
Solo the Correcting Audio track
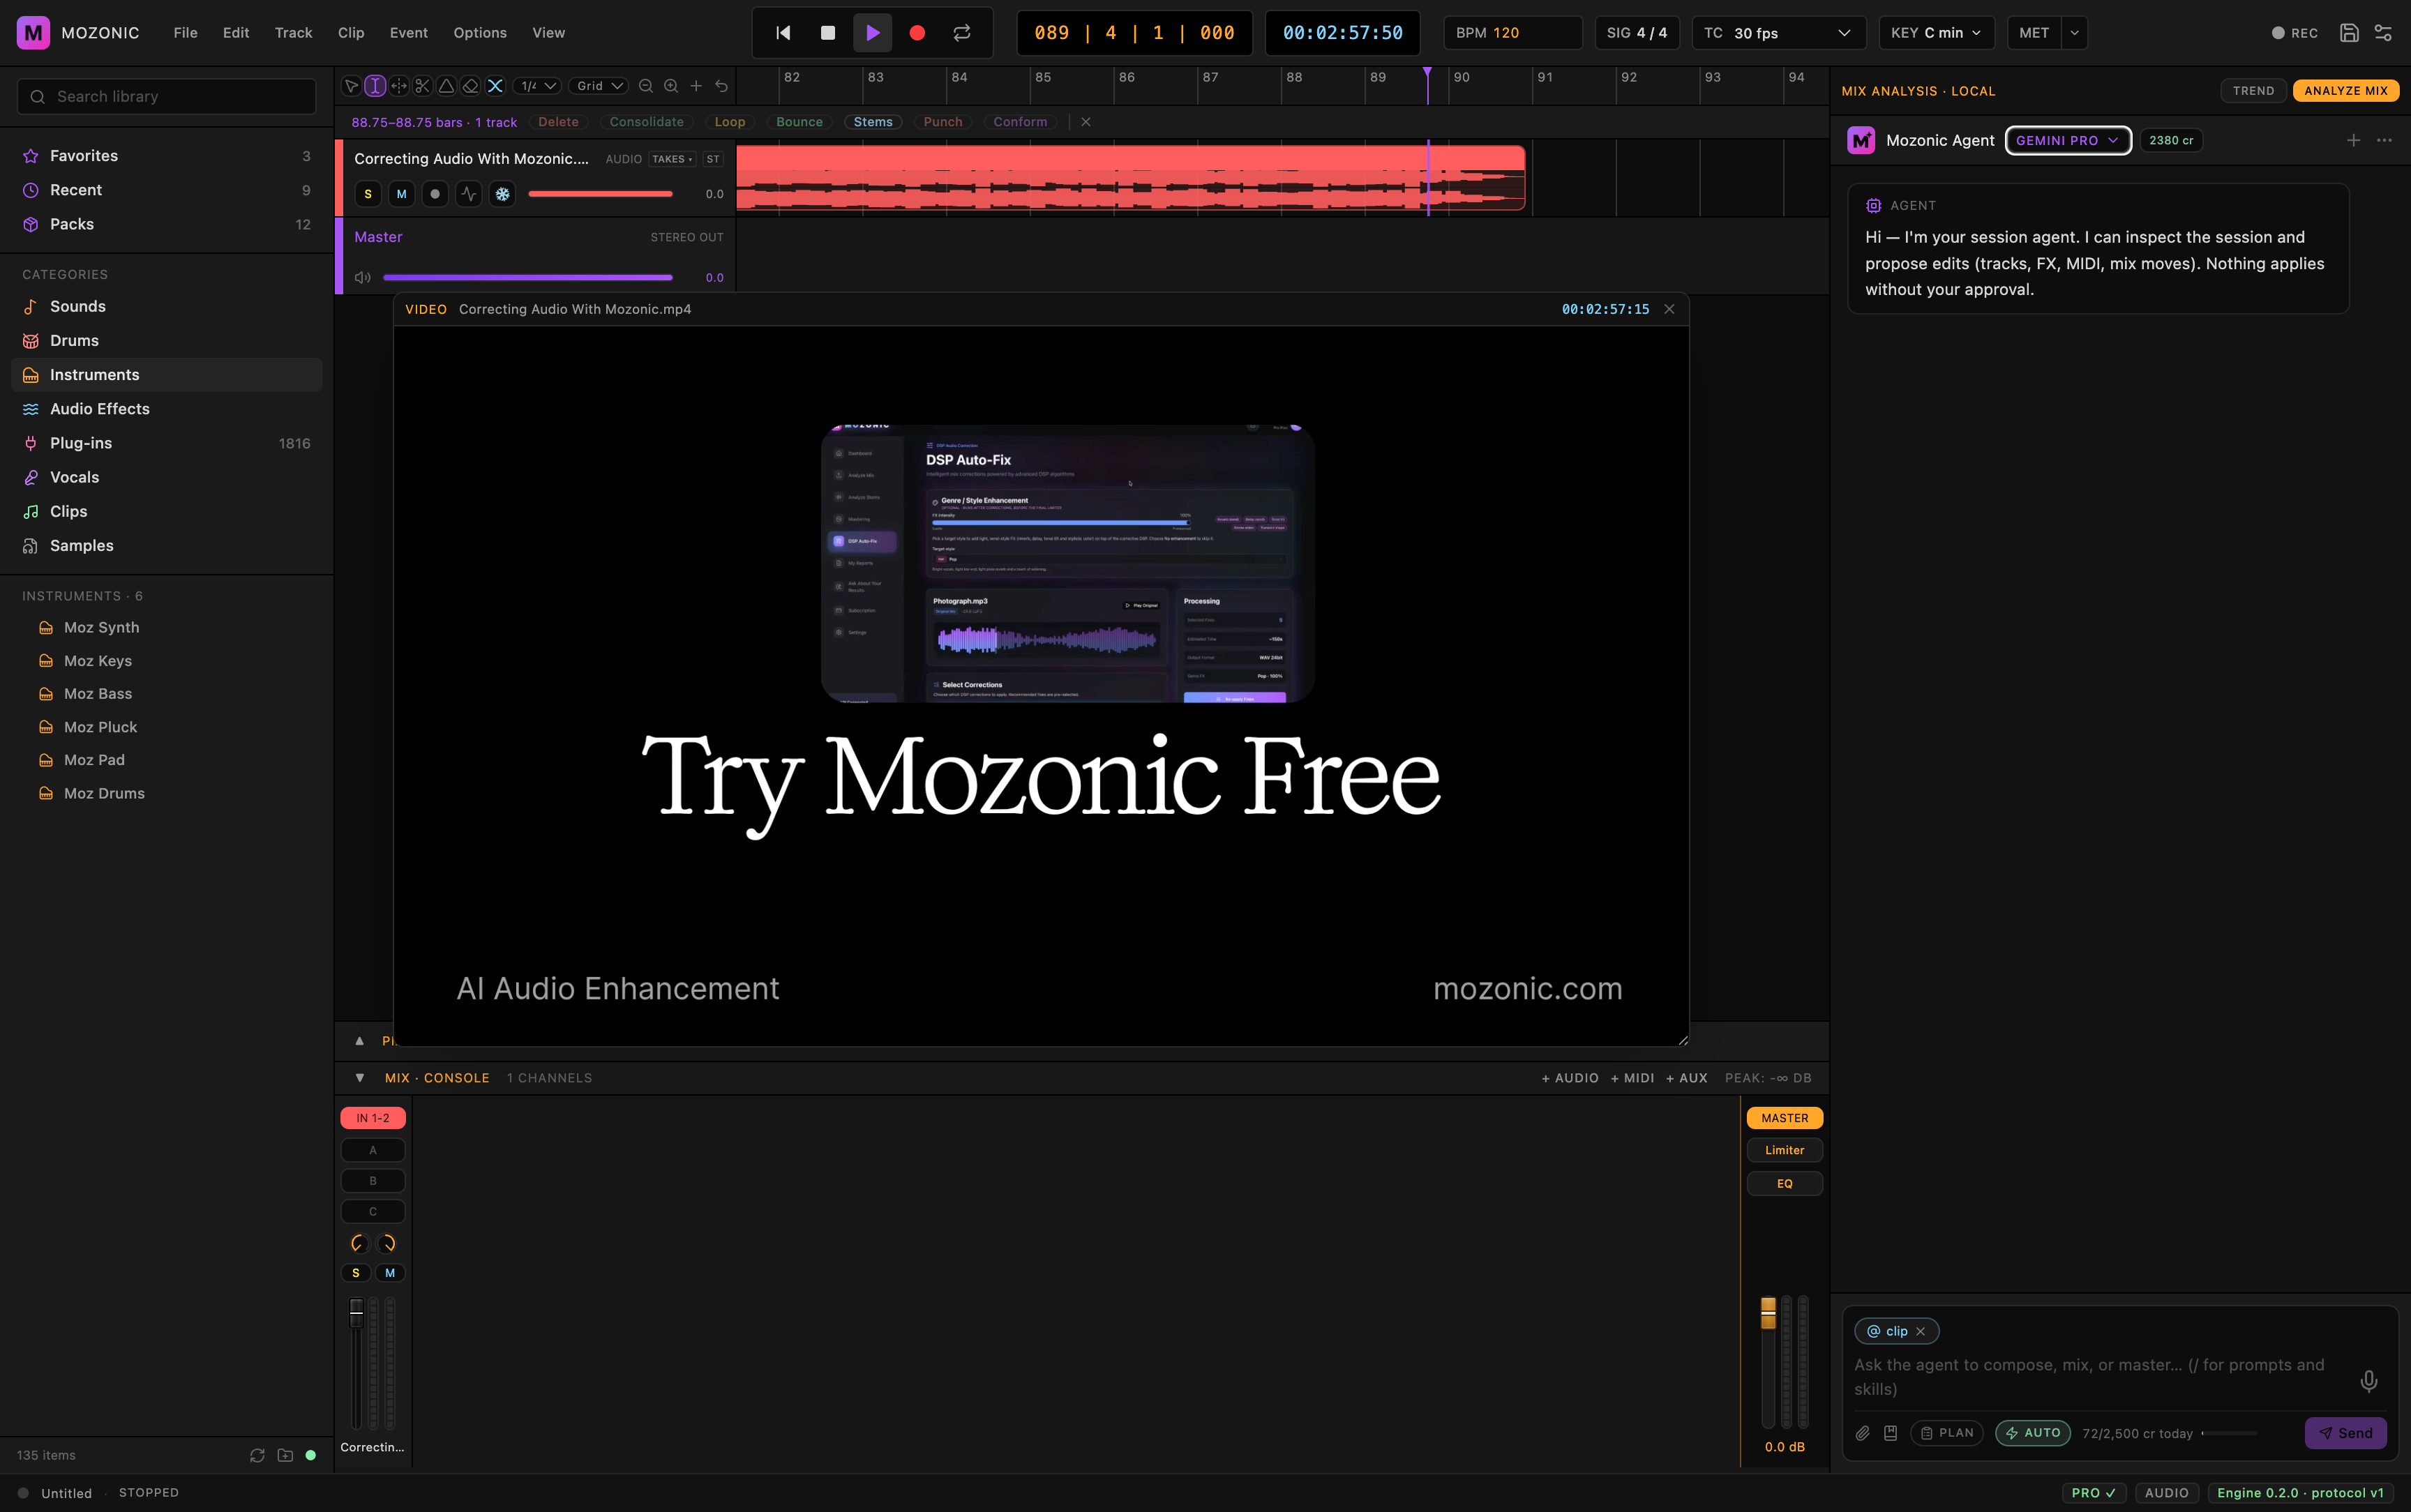(x=368, y=194)
